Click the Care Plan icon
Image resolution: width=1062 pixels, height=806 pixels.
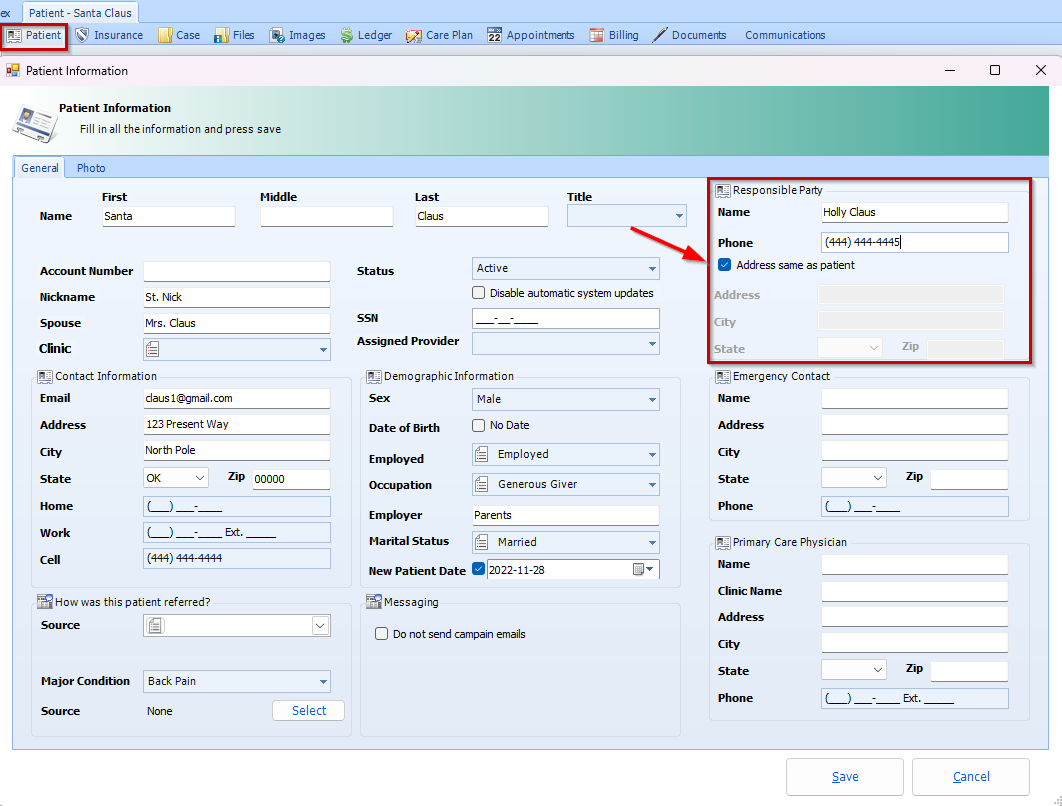tap(414, 35)
